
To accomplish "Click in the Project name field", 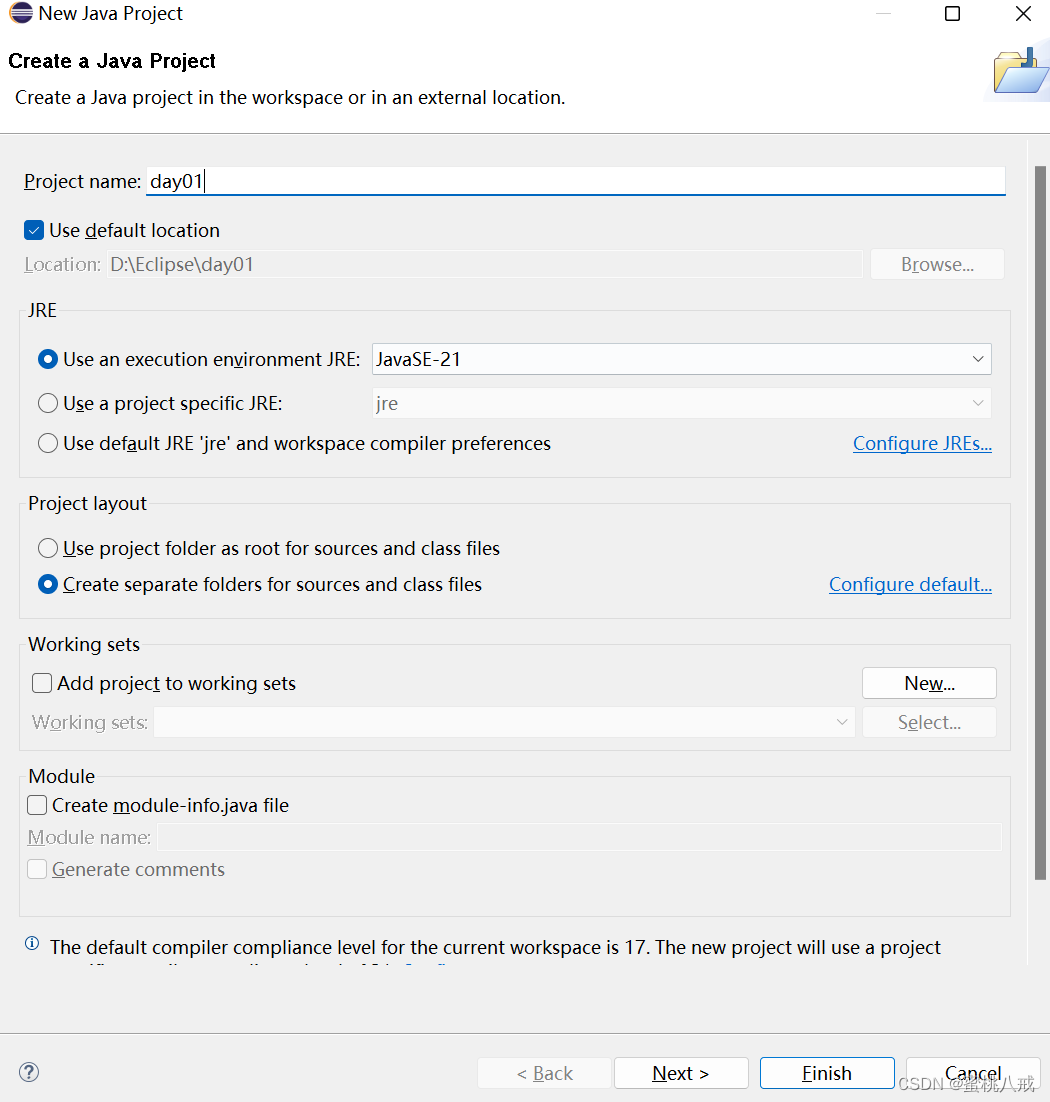I will [x=576, y=181].
